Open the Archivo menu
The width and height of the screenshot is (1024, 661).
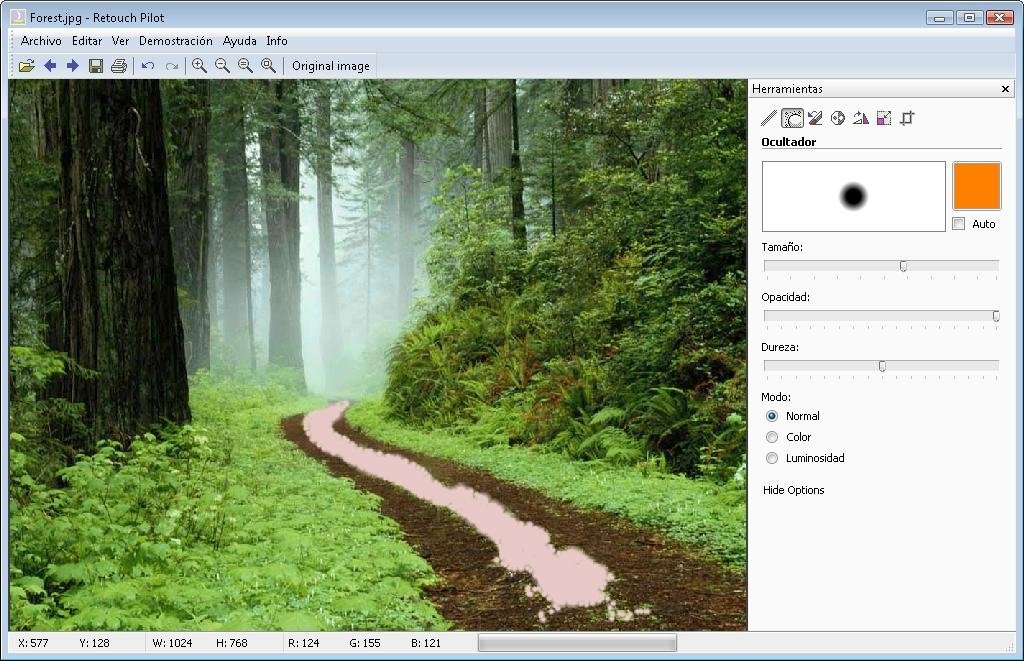tap(41, 40)
